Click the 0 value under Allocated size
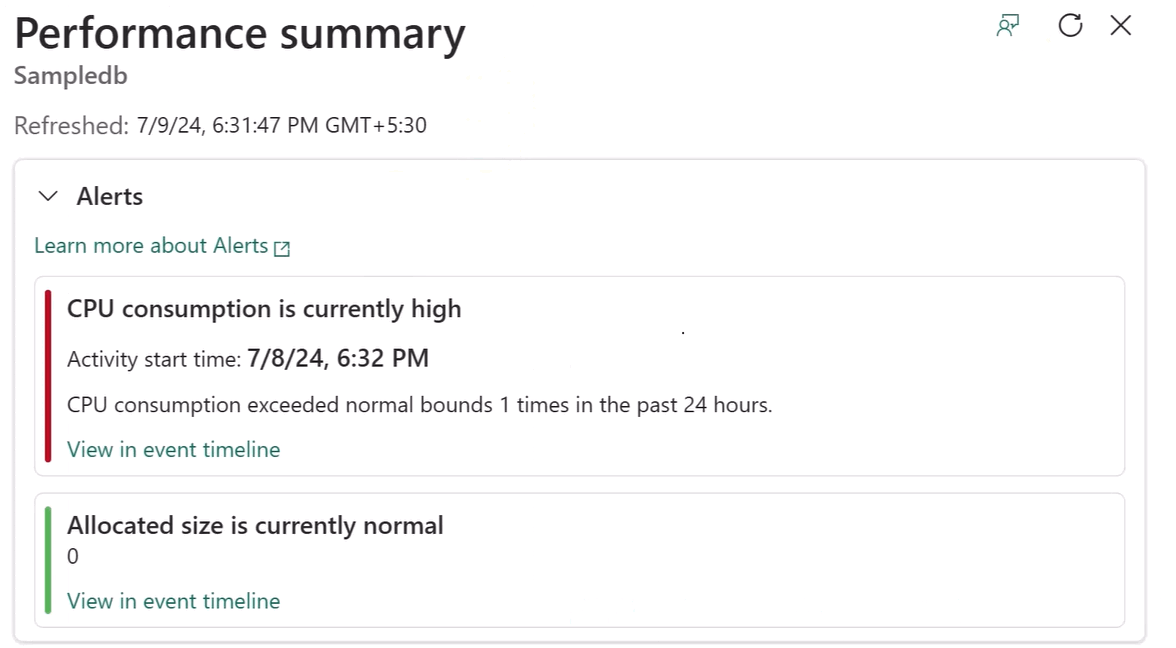The width and height of the screenshot is (1176, 648). [x=73, y=556]
